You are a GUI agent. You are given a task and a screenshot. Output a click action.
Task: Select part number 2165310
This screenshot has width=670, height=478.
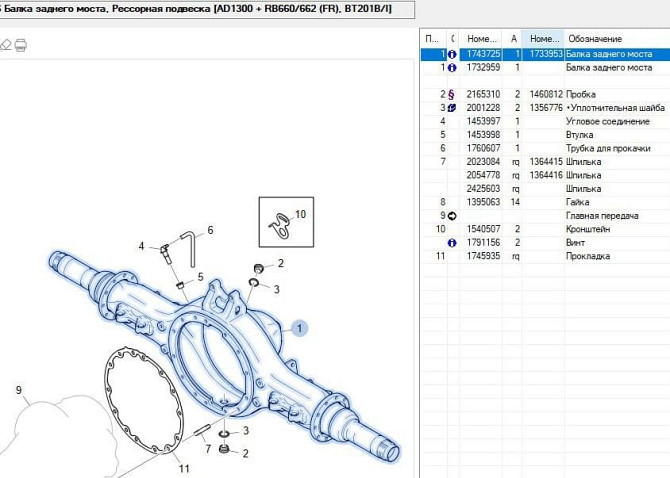click(x=483, y=94)
